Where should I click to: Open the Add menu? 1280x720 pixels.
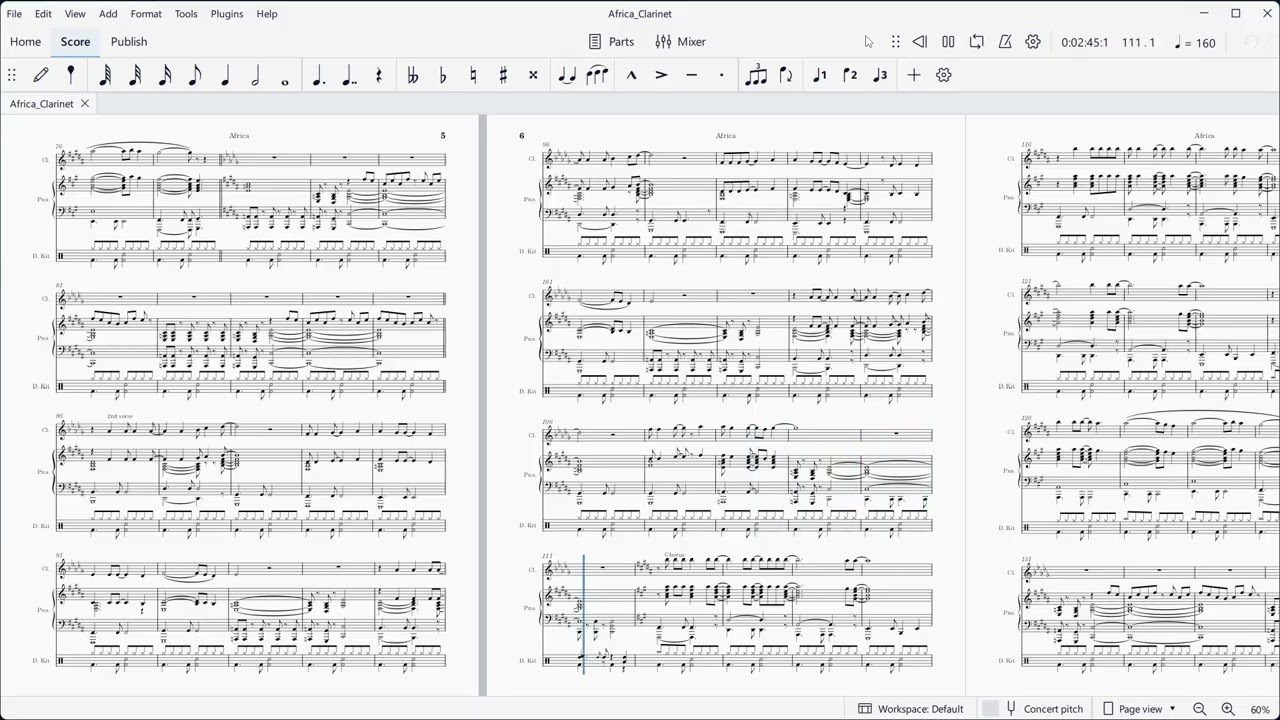(x=108, y=14)
